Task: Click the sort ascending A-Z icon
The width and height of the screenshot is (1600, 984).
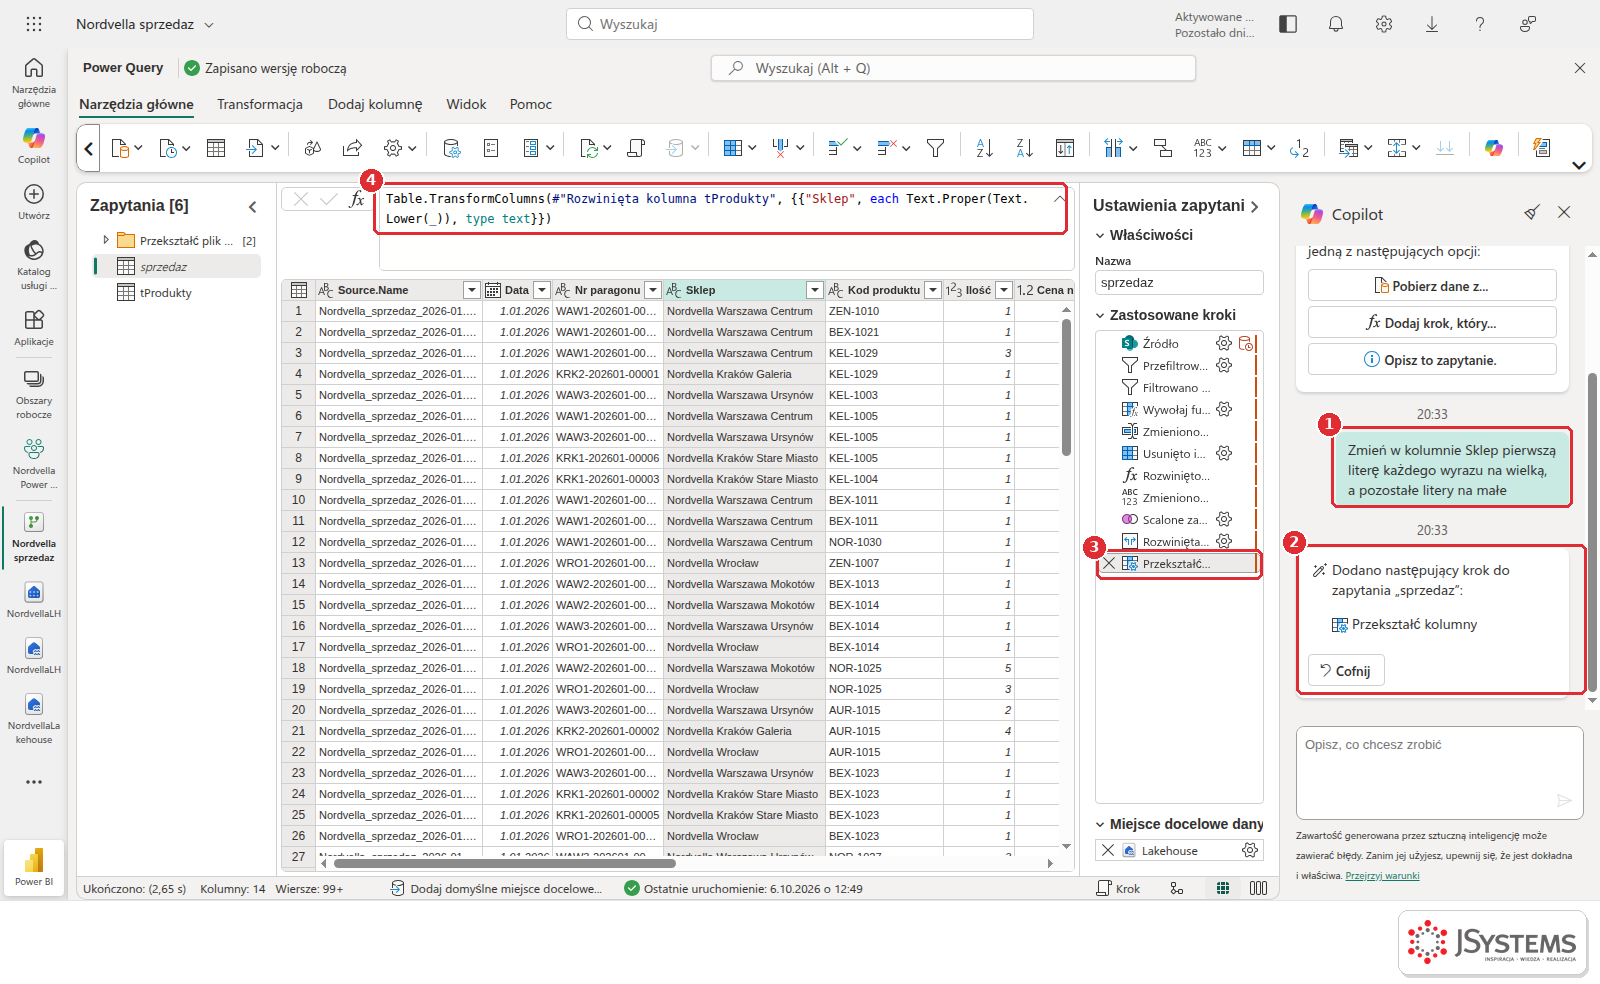Action: point(984,148)
